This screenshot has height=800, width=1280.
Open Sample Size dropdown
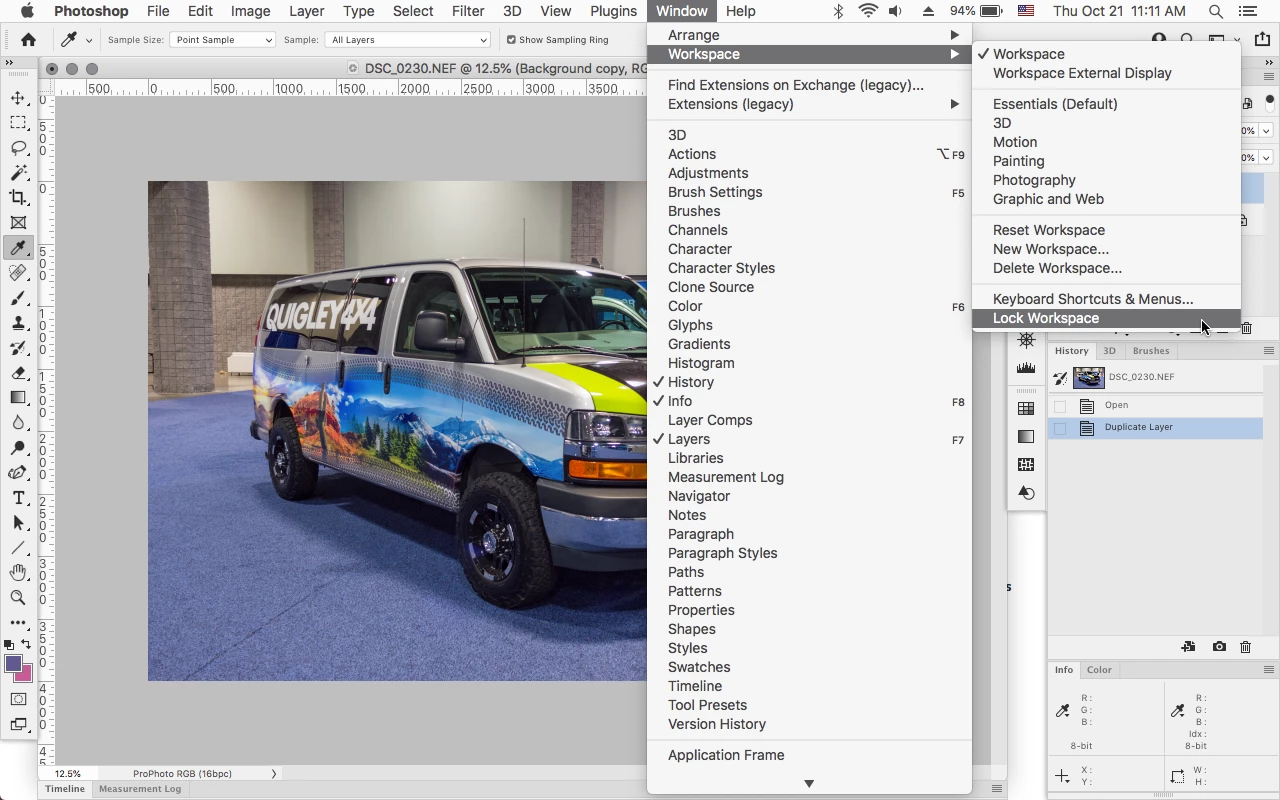[x=222, y=40]
